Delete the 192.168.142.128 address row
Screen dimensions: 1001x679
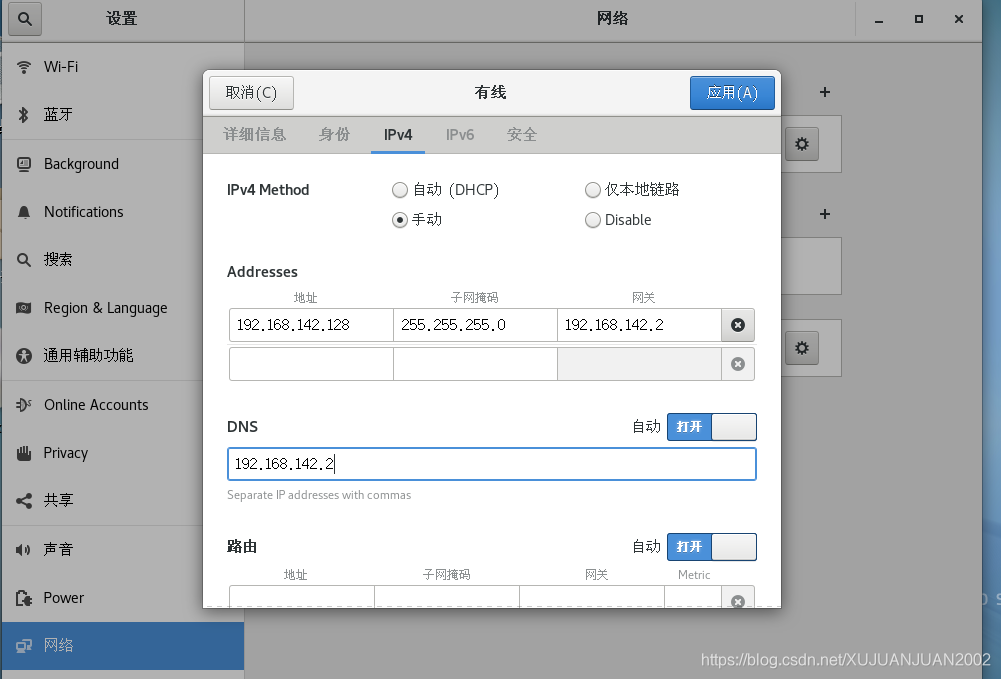point(737,325)
